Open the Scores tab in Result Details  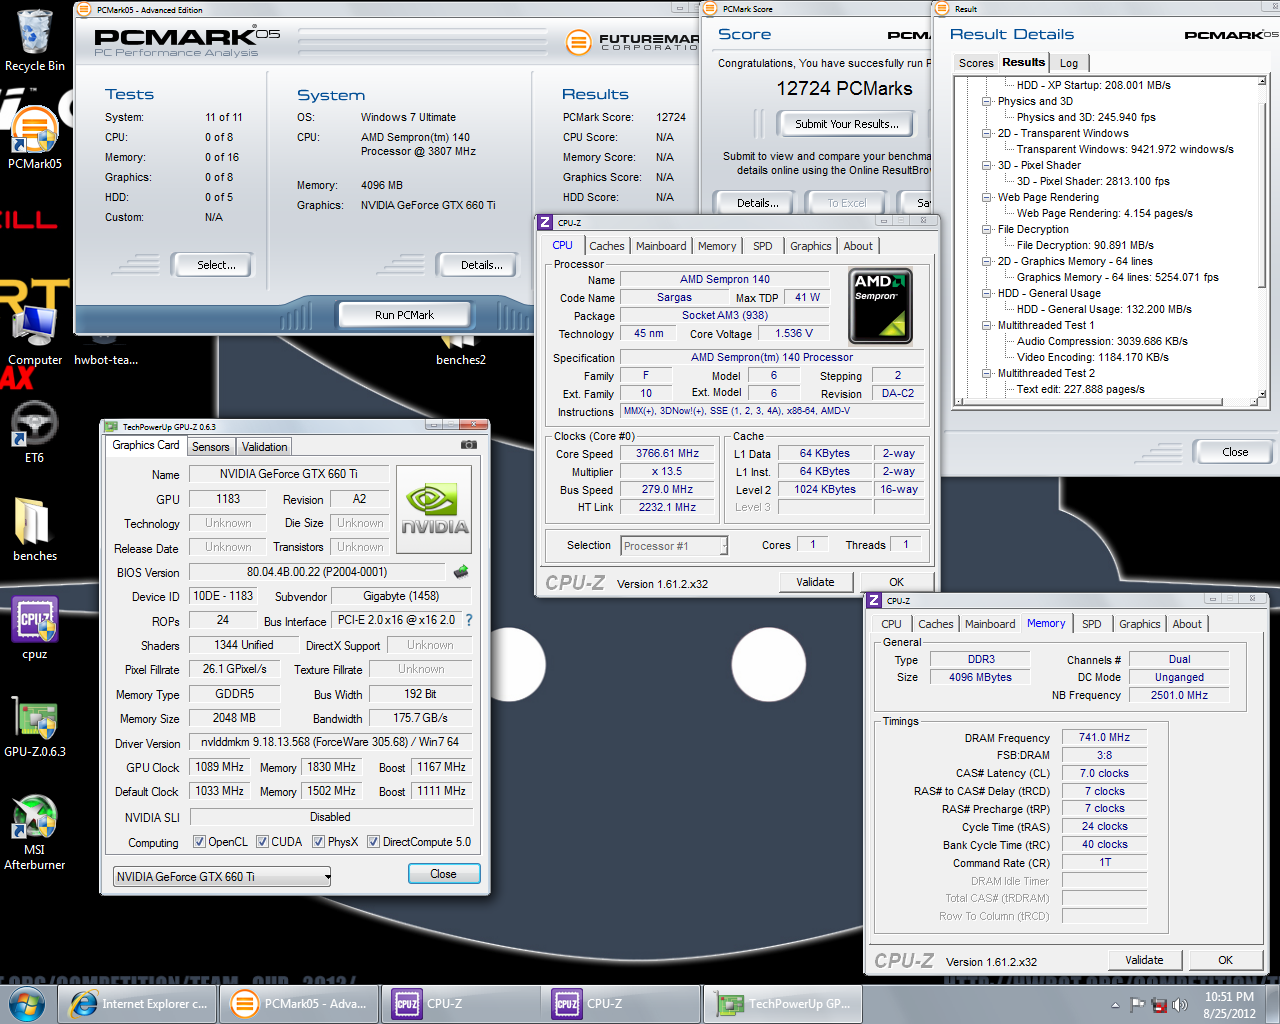(x=976, y=63)
